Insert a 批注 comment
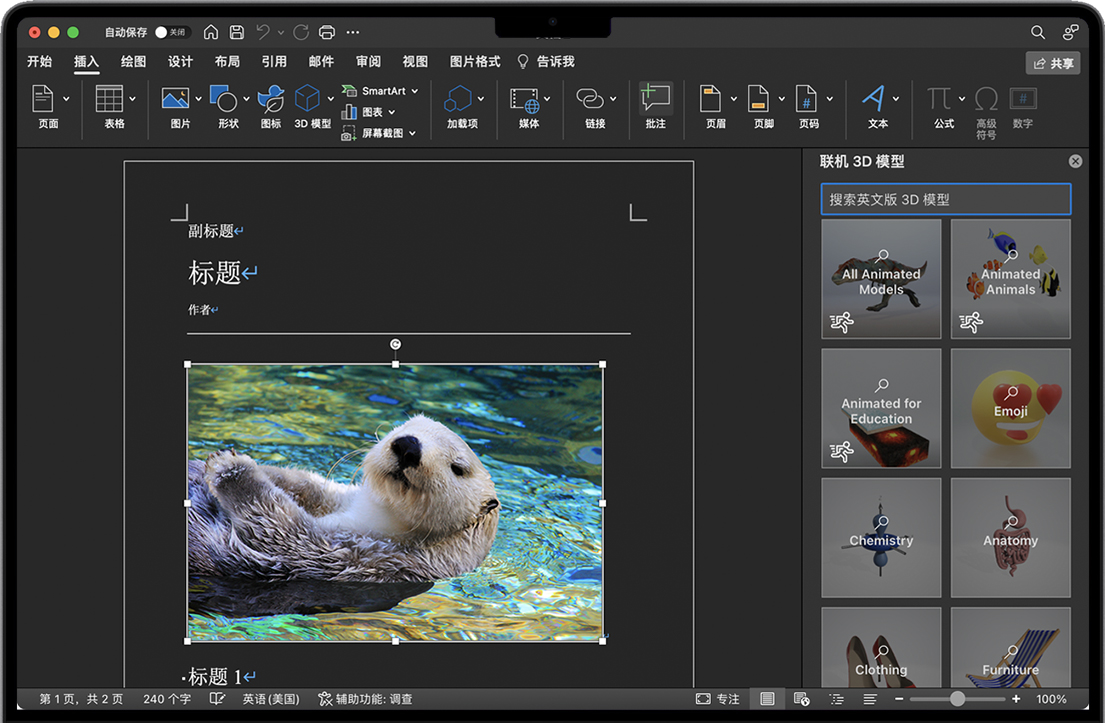This screenshot has width=1105, height=723. coord(655,99)
